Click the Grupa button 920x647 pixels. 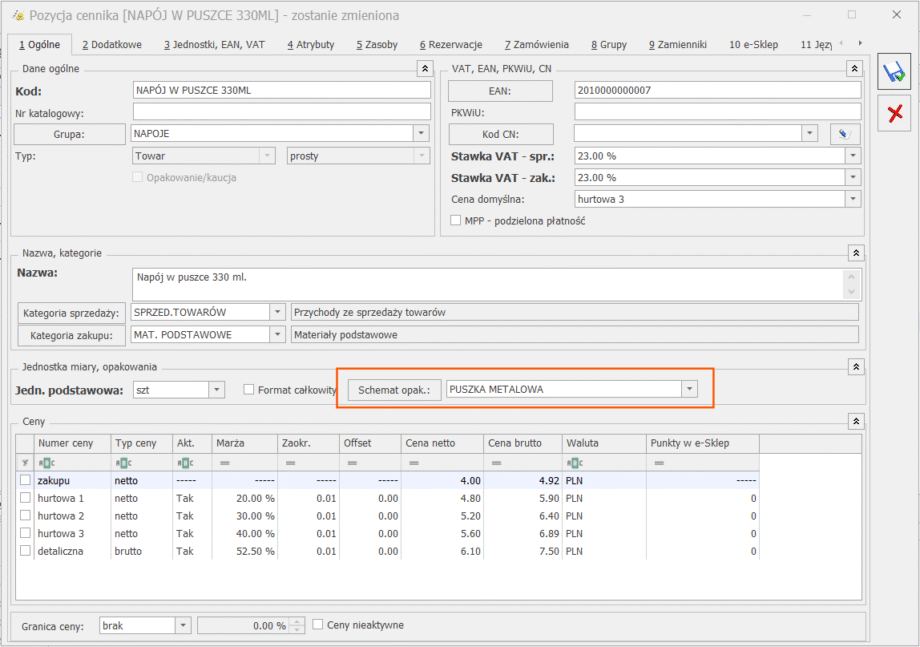pyautogui.click(x=69, y=134)
